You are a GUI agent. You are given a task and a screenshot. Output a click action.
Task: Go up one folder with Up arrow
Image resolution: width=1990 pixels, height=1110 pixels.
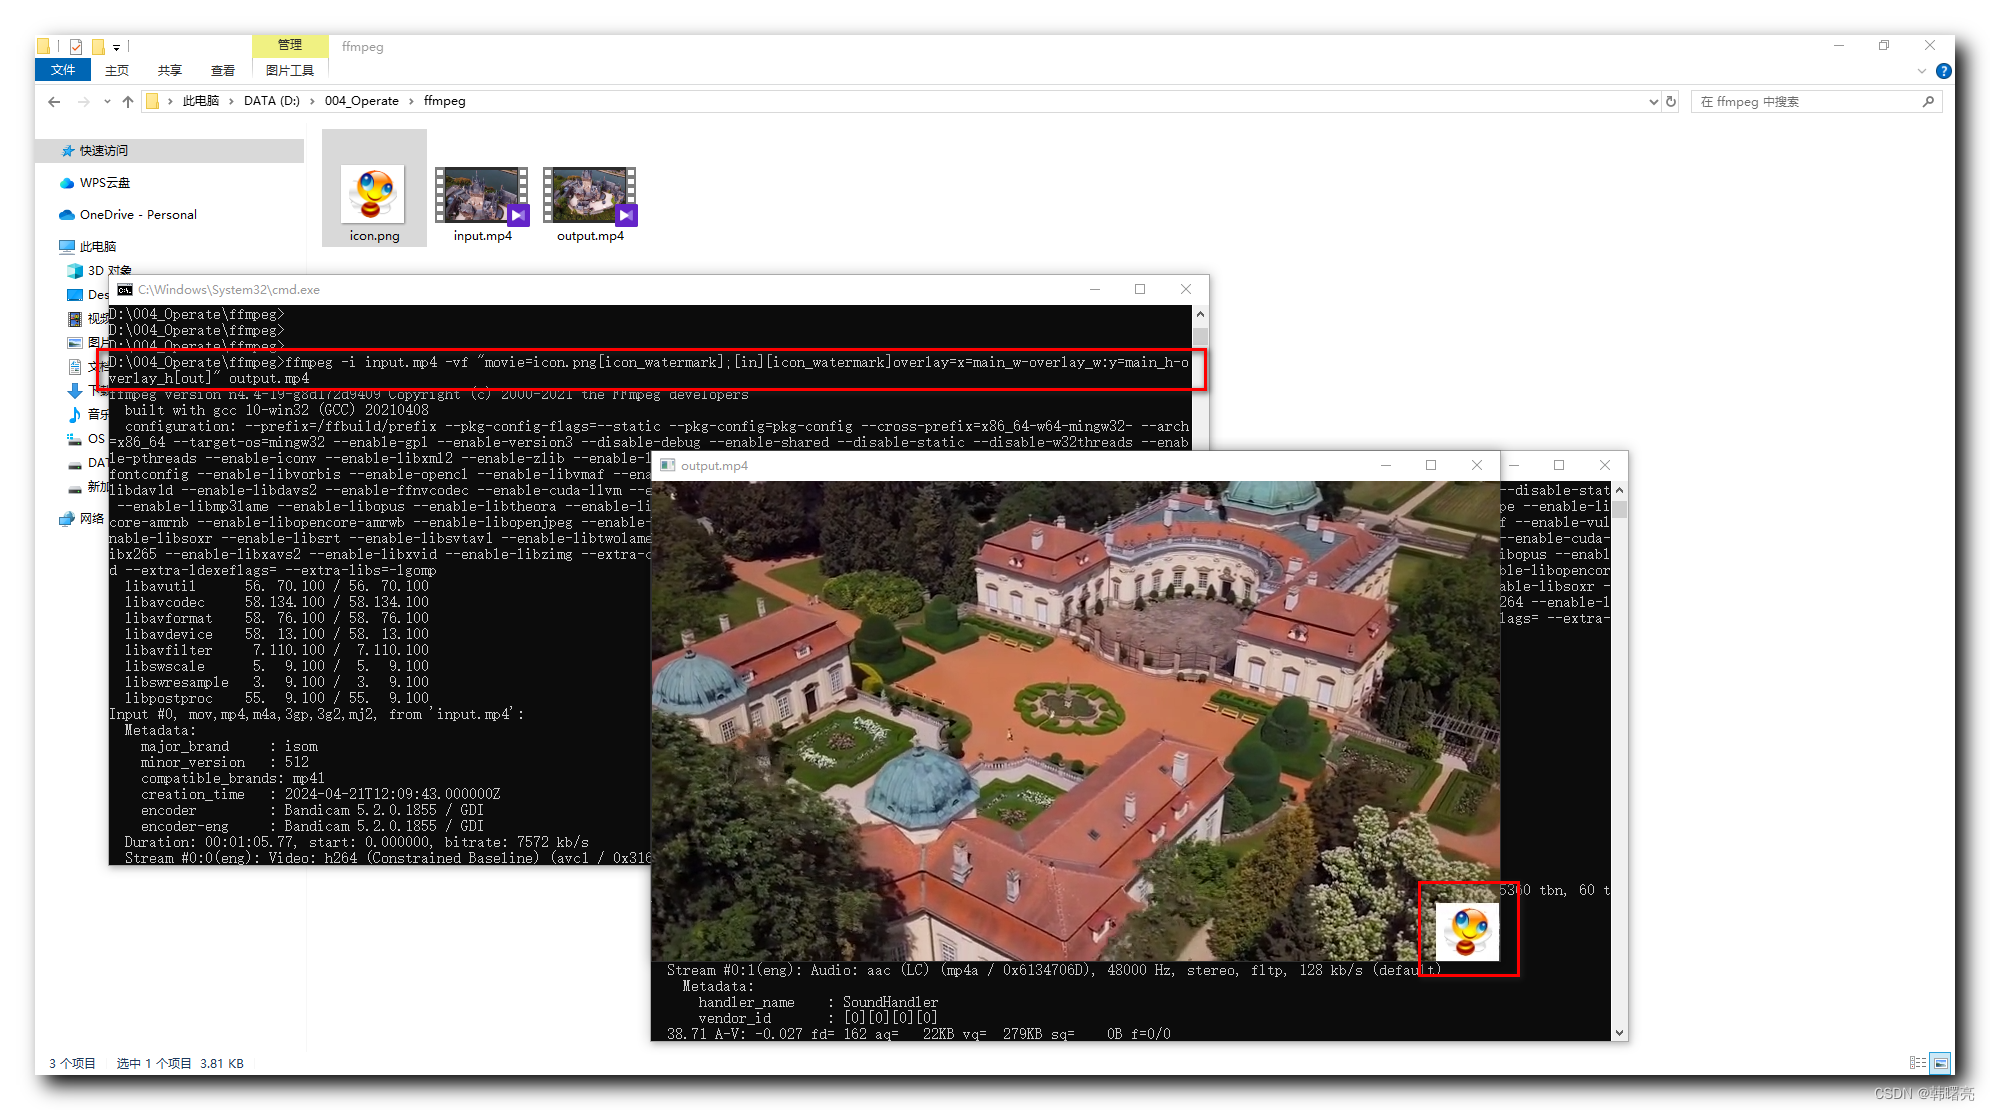[x=128, y=101]
